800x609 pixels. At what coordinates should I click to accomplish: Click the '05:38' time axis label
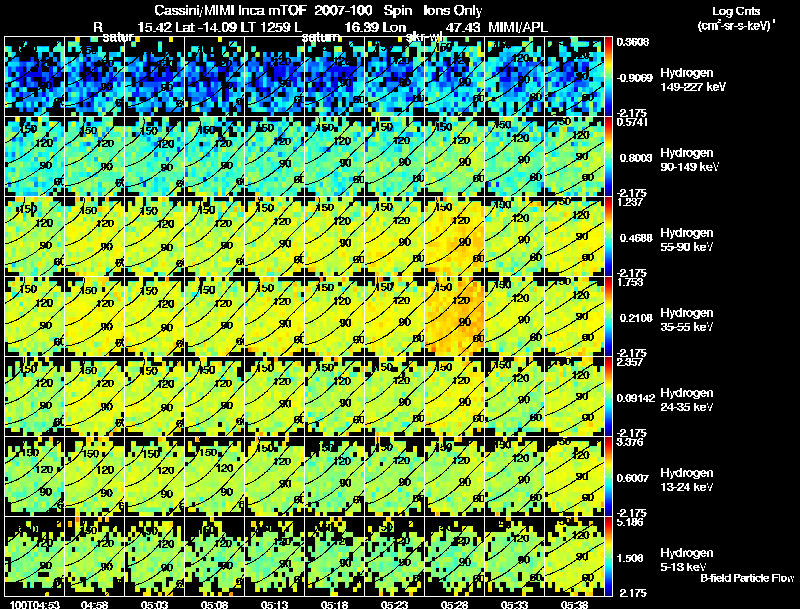(574, 604)
